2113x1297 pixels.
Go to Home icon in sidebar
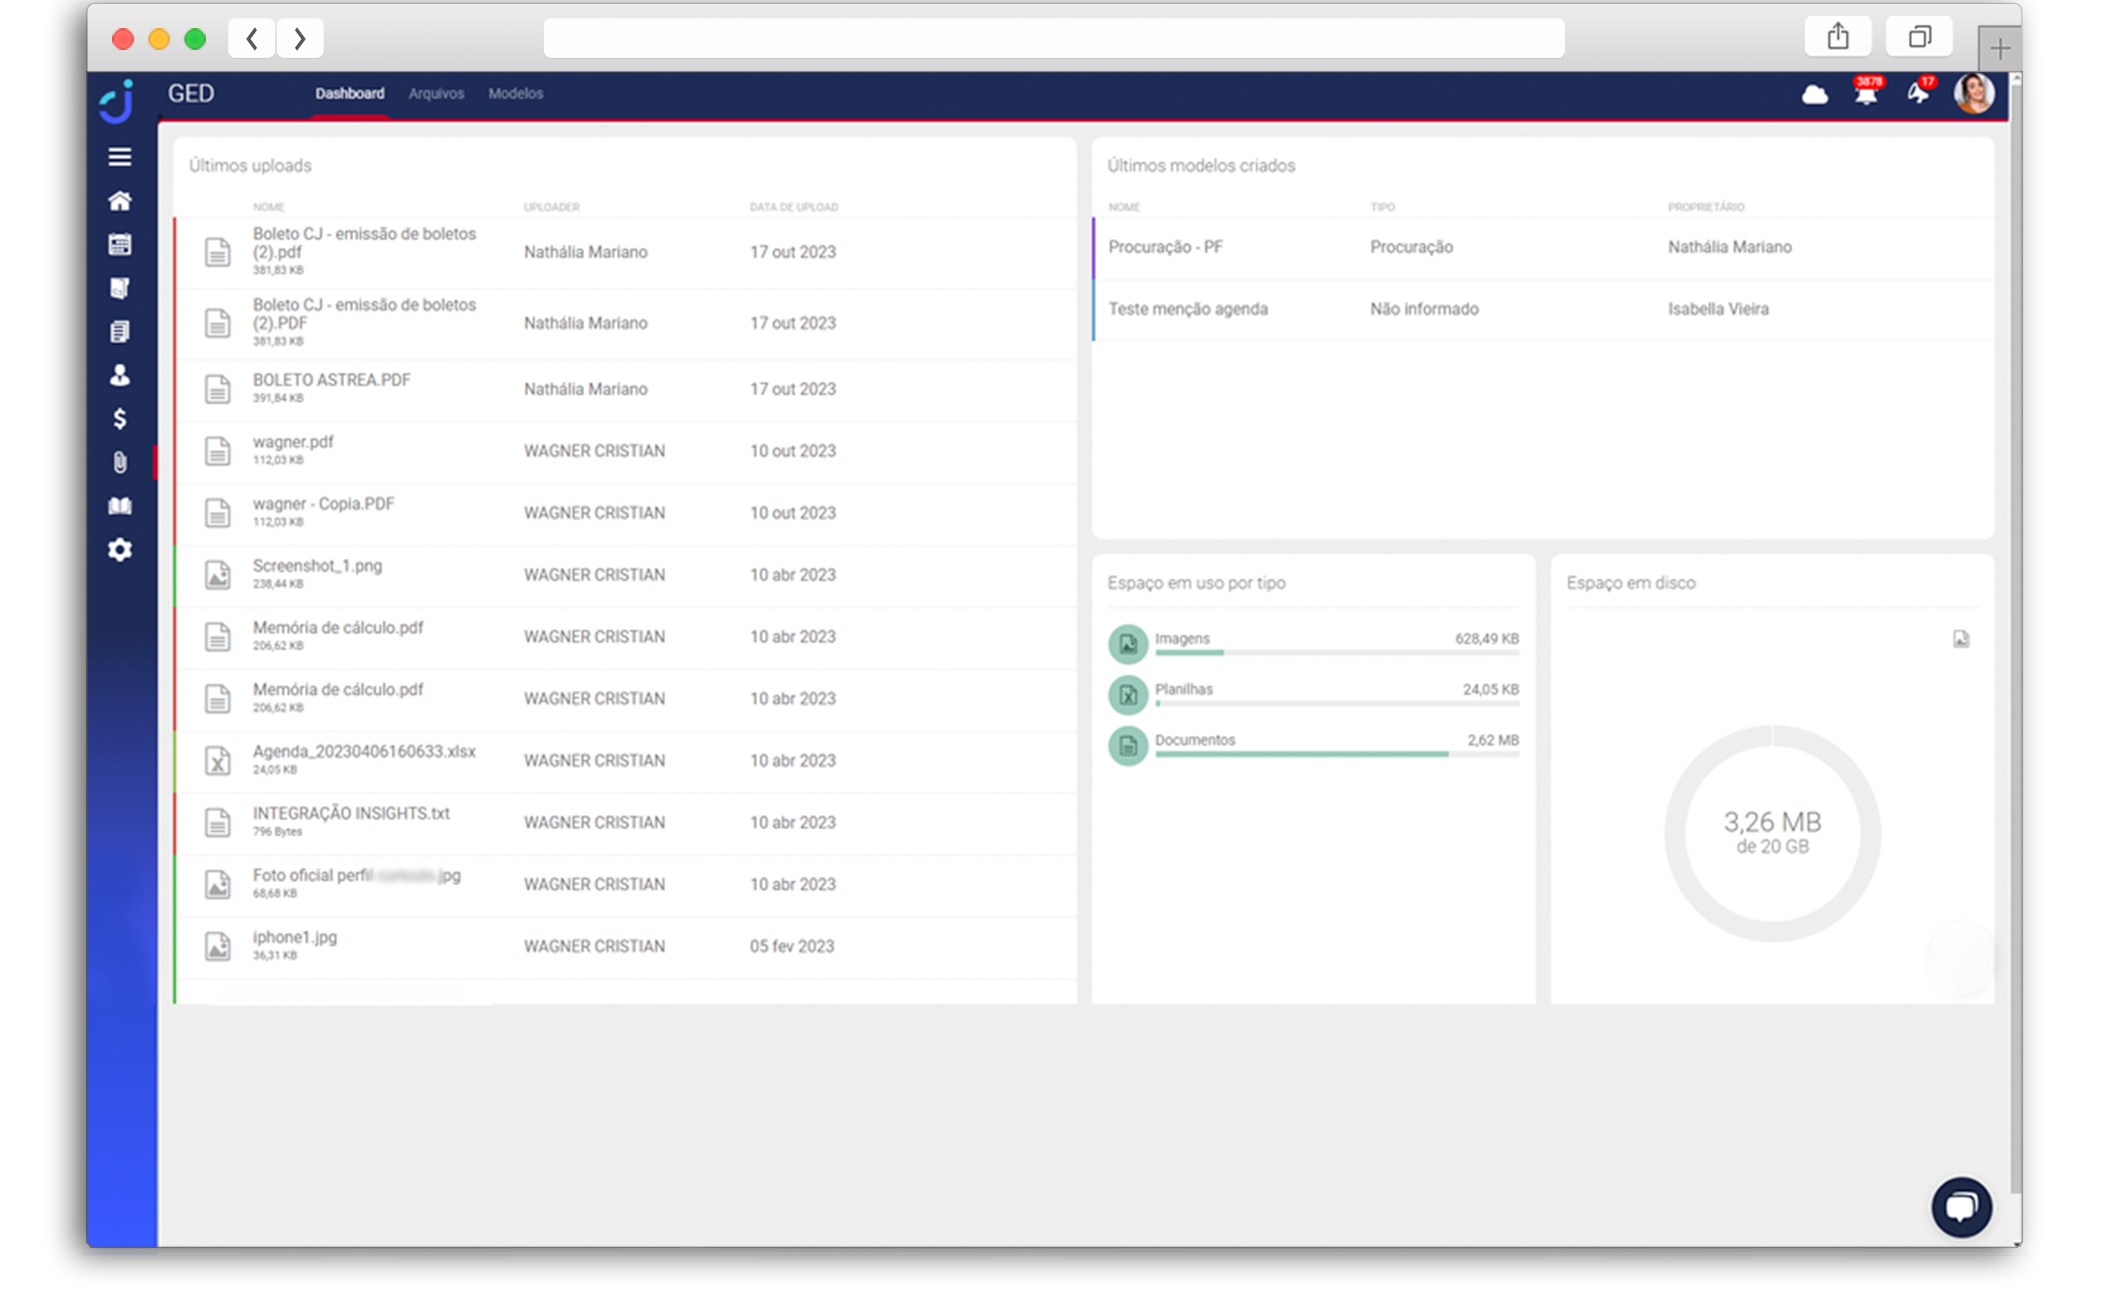pyautogui.click(x=119, y=201)
